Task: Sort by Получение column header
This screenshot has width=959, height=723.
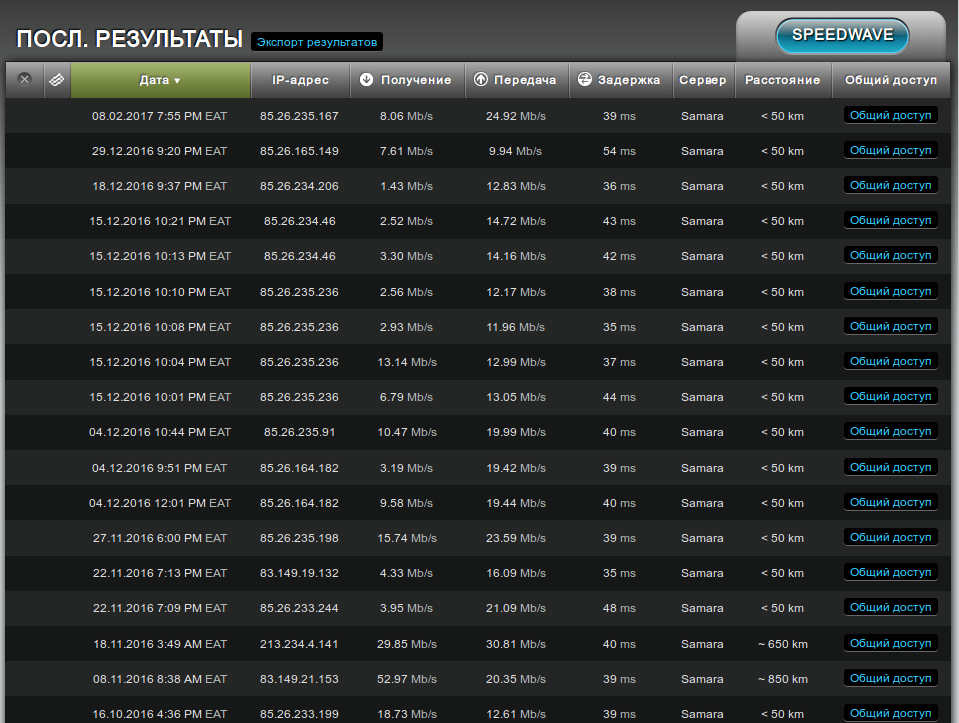Action: pyautogui.click(x=407, y=80)
